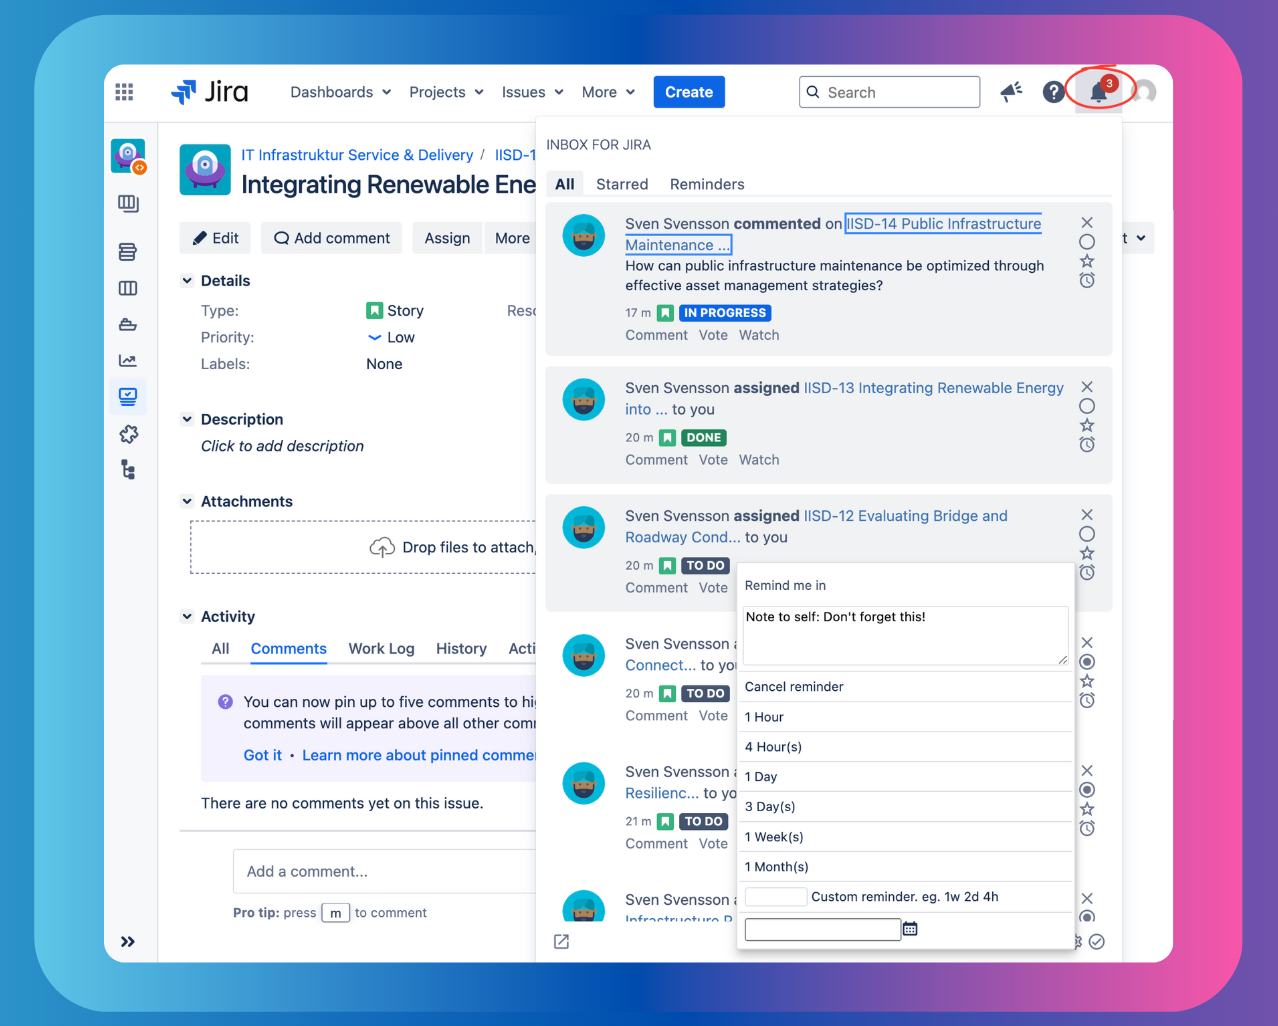1278x1026 pixels.
Task: Mark all as read checkmark icon
Action: point(1097,942)
